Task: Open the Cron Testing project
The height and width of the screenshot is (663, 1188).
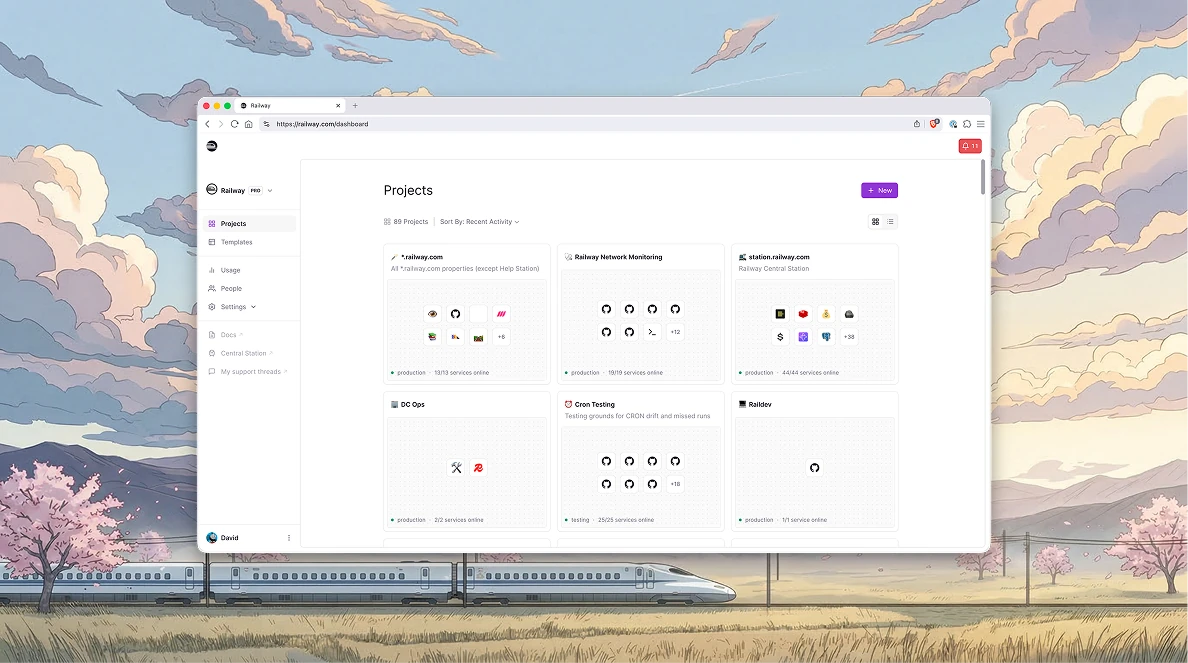Action: [595, 405]
